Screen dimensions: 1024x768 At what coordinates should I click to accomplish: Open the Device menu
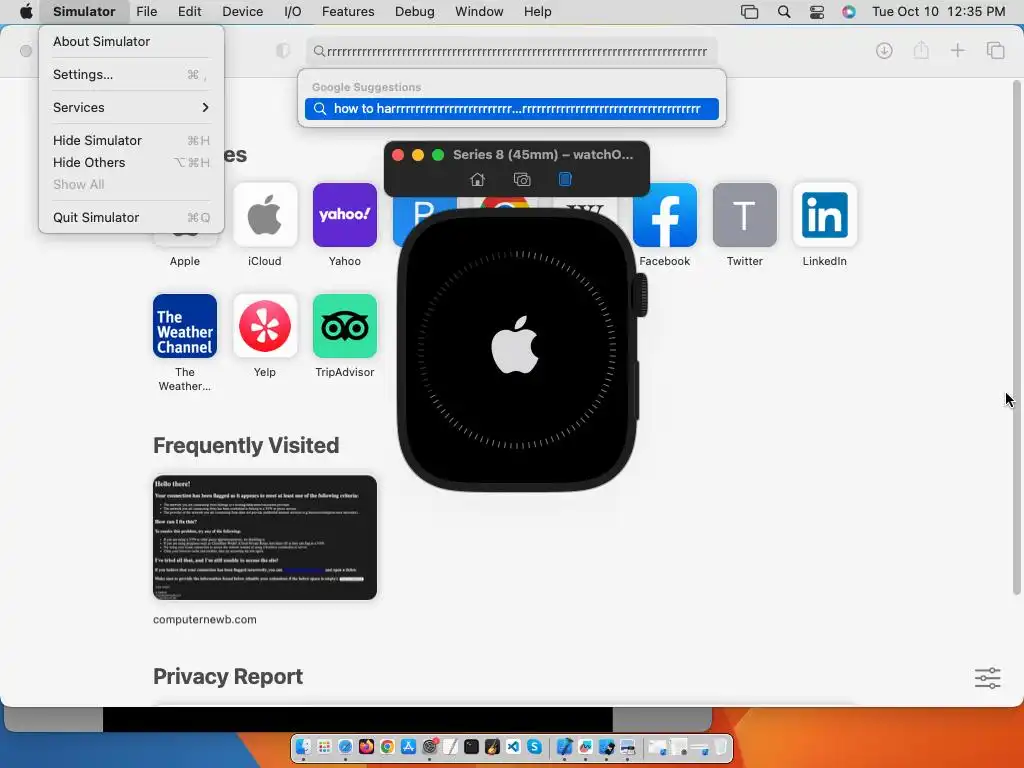click(x=242, y=12)
